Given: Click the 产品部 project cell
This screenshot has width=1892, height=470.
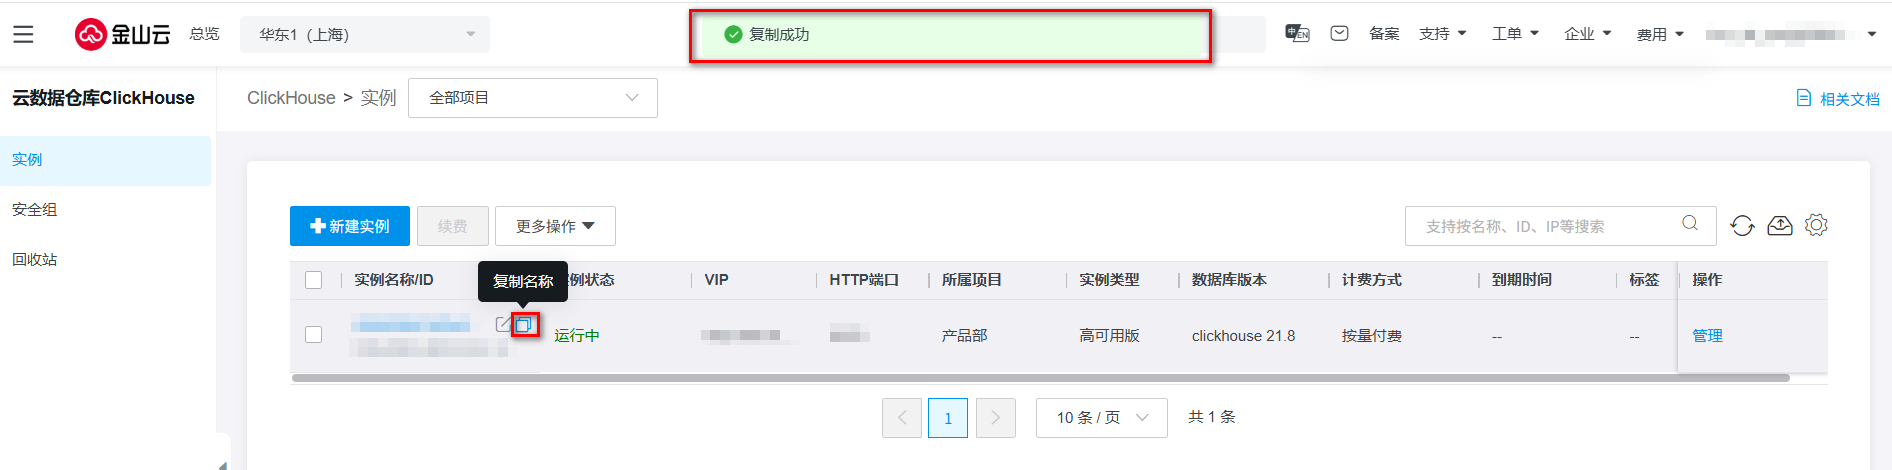Looking at the screenshot, I should (x=964, y=336).
